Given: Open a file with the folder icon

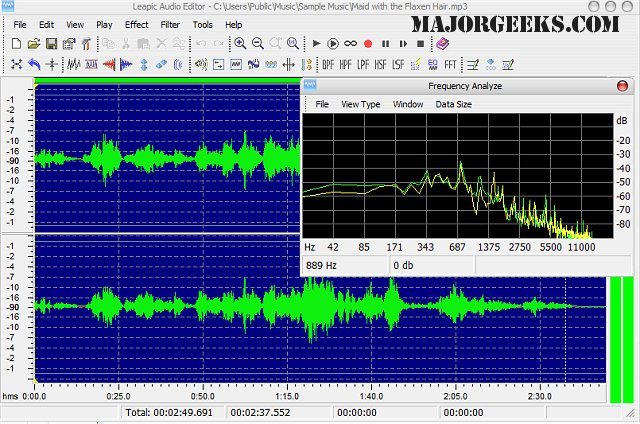Looking at the screenshot, I should (34, 44).
